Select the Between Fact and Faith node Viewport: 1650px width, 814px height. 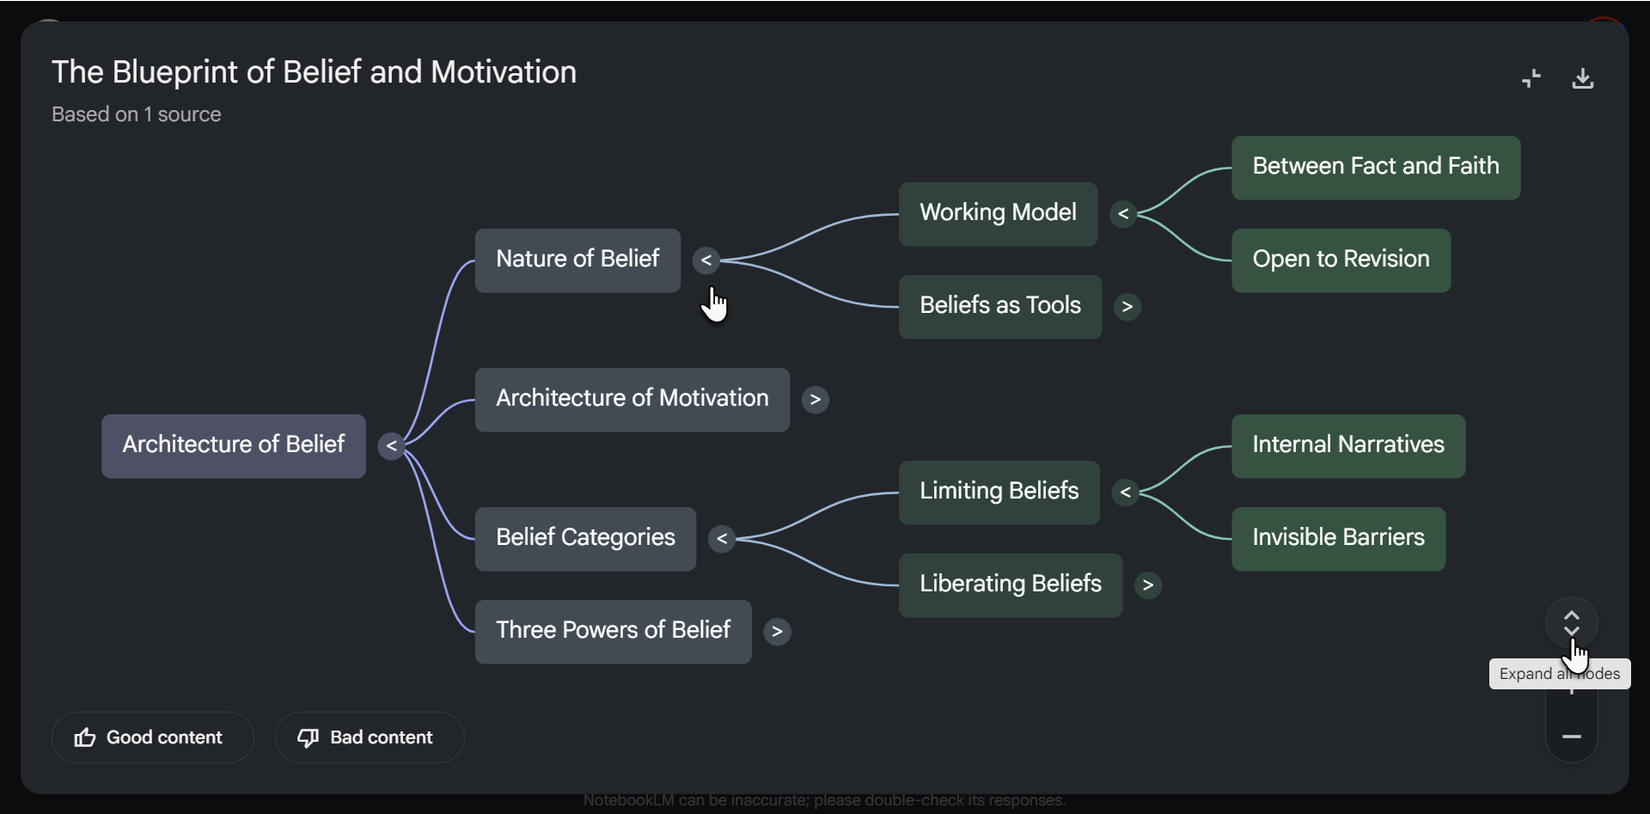click(x=1375, y=167)
